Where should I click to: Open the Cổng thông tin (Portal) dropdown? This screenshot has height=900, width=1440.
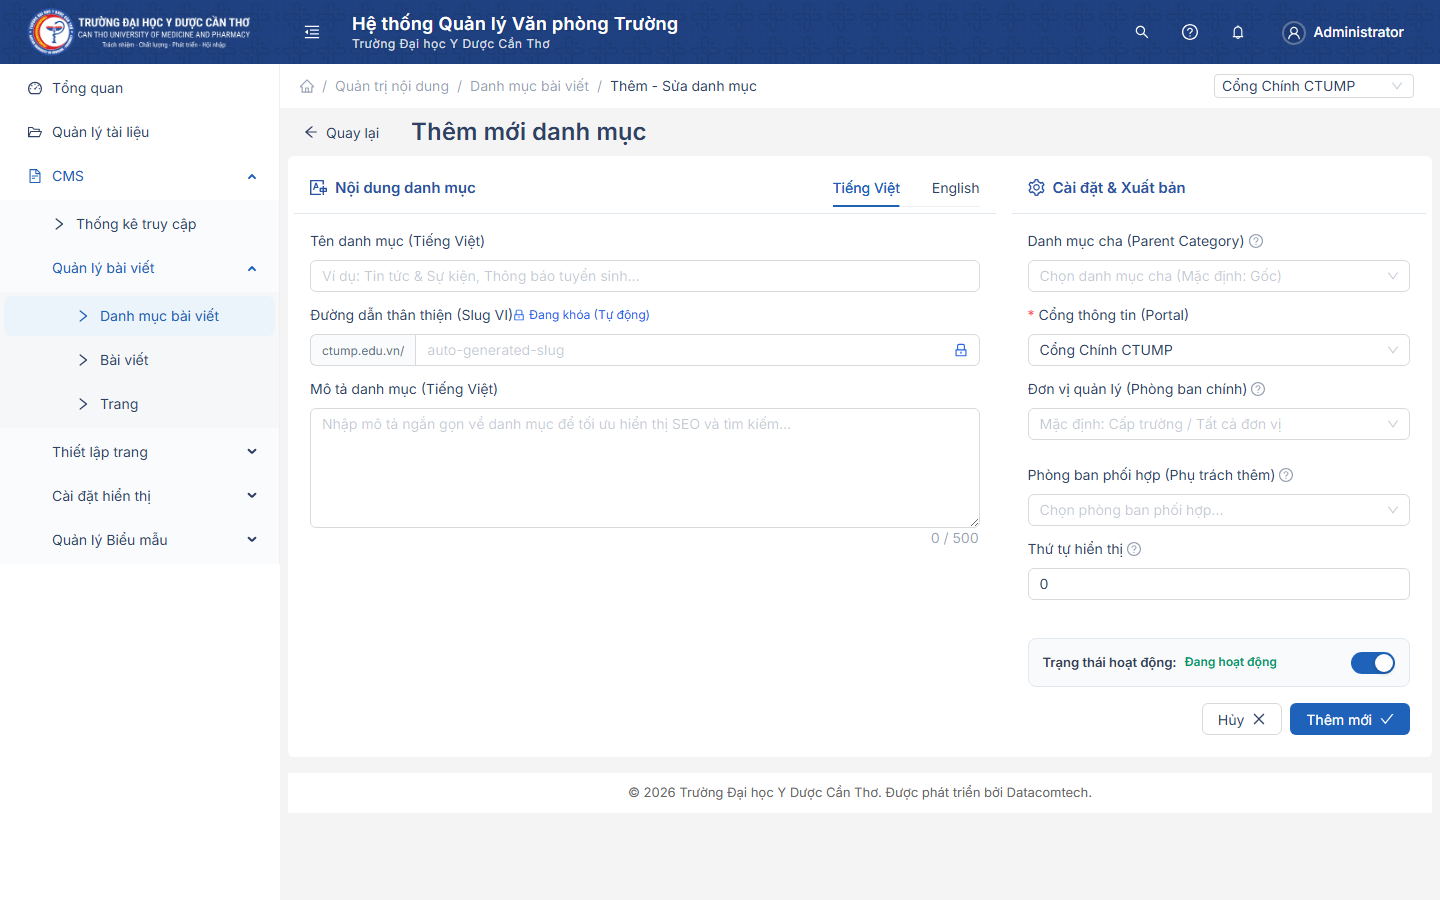point(1218,350)
